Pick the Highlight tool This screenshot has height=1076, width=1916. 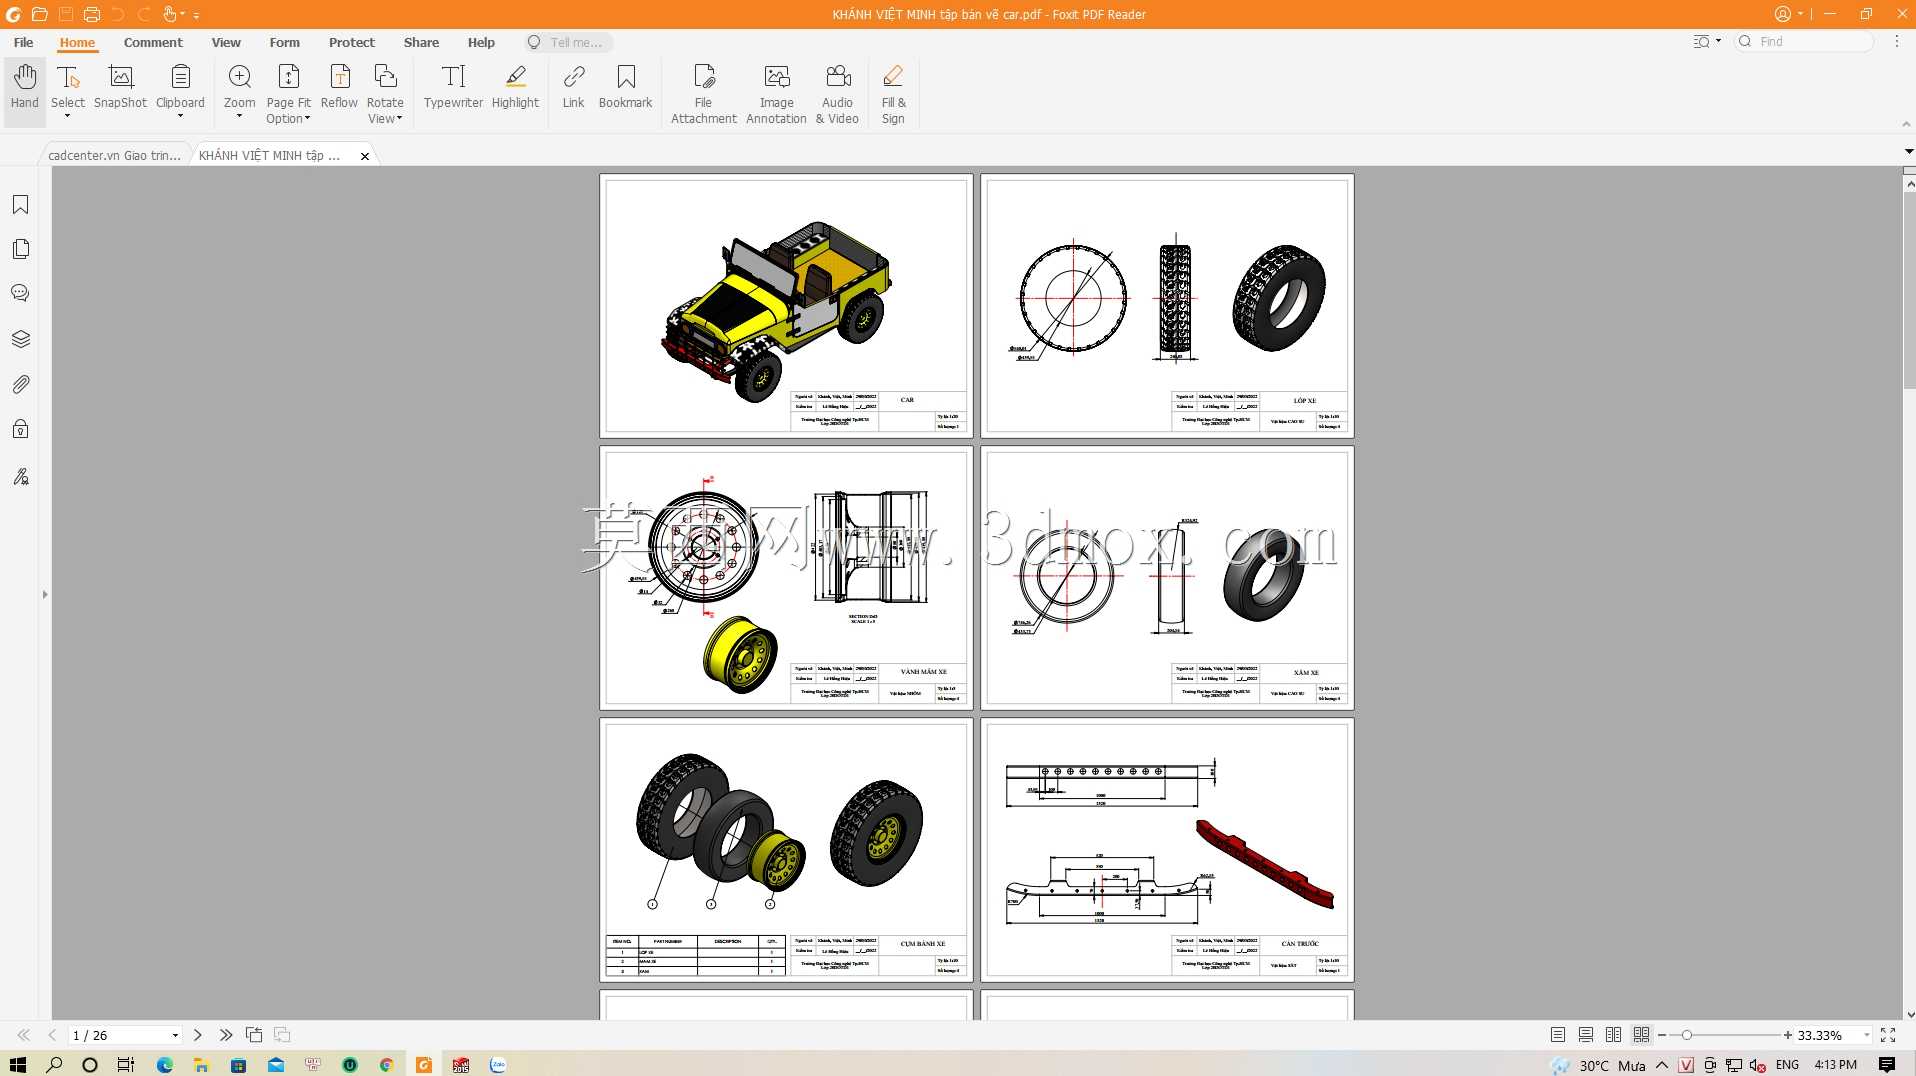point(515,87)
